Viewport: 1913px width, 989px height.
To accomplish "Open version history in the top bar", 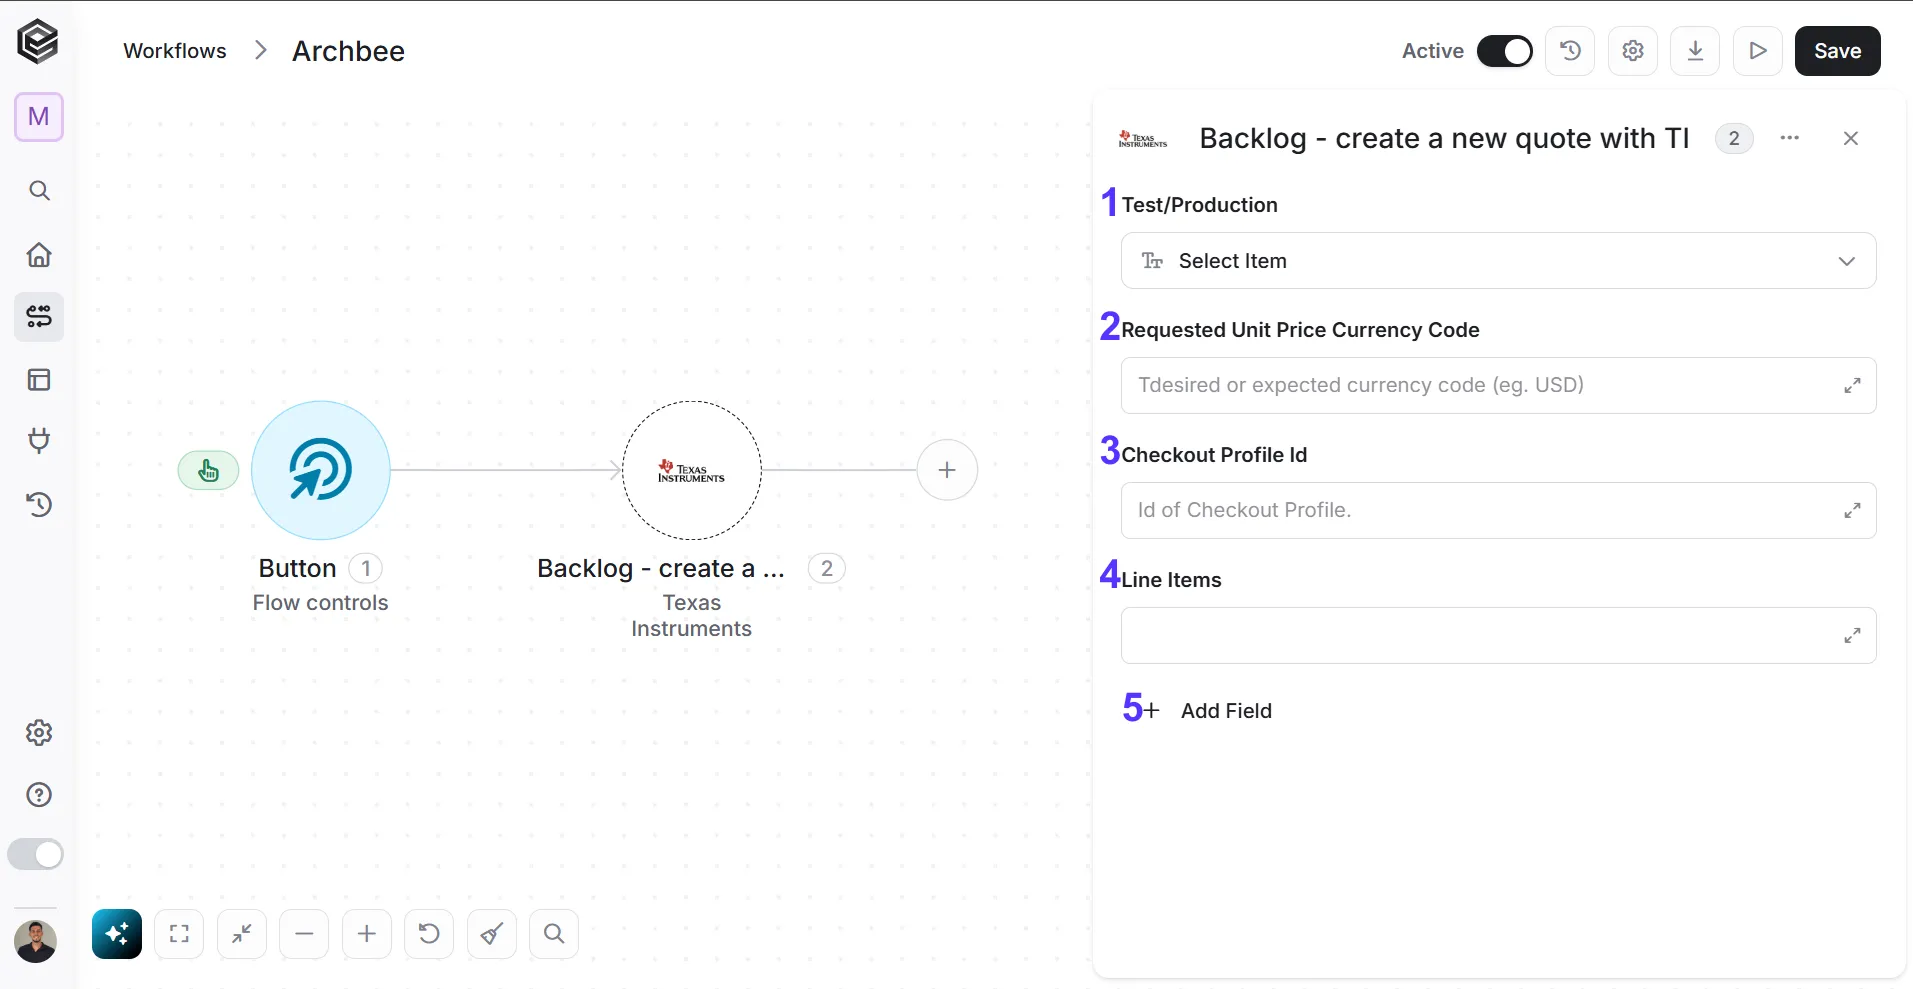I will pyautogui.click(x=1570, y=51).
